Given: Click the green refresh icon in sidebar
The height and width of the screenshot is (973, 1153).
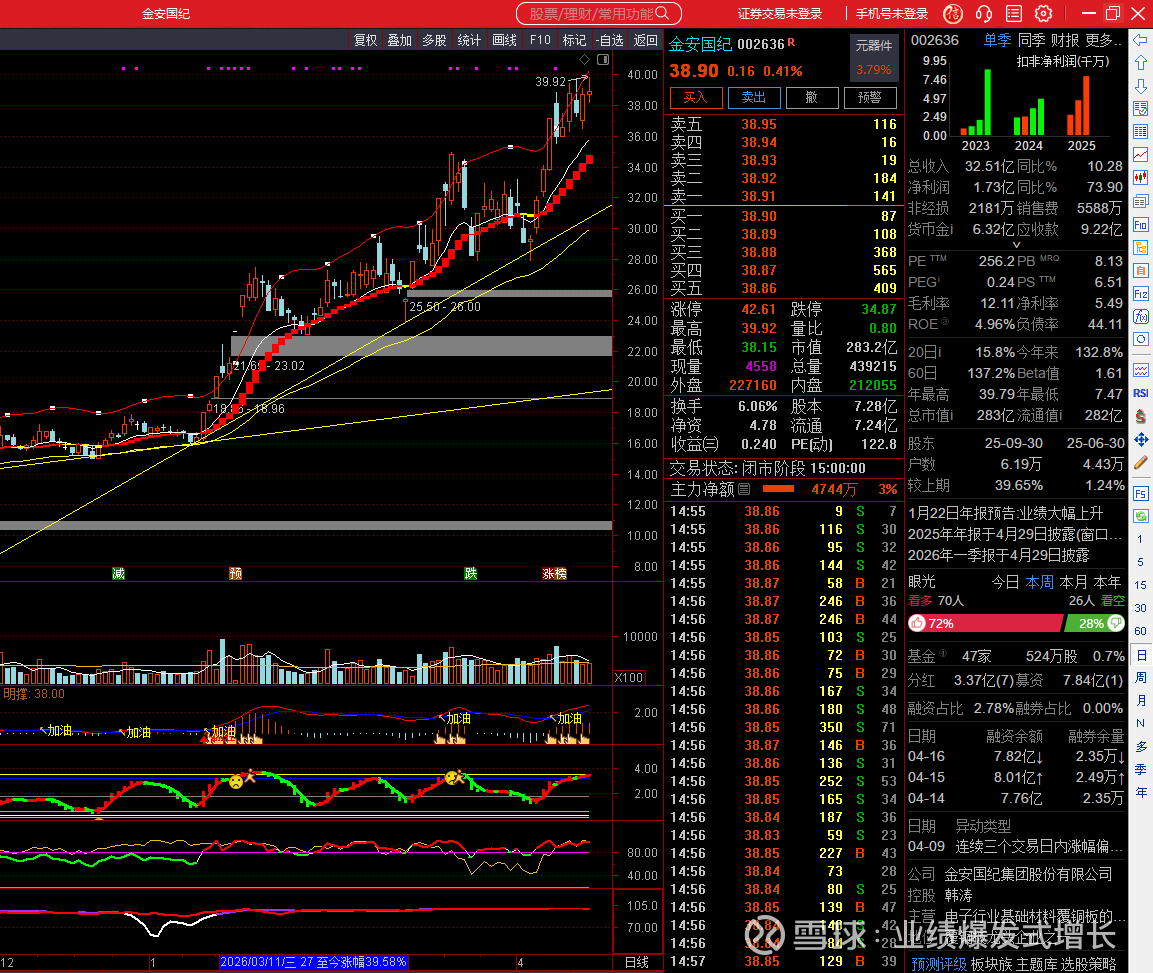Looking at the screenshot, I should [x=1140, y=516].
